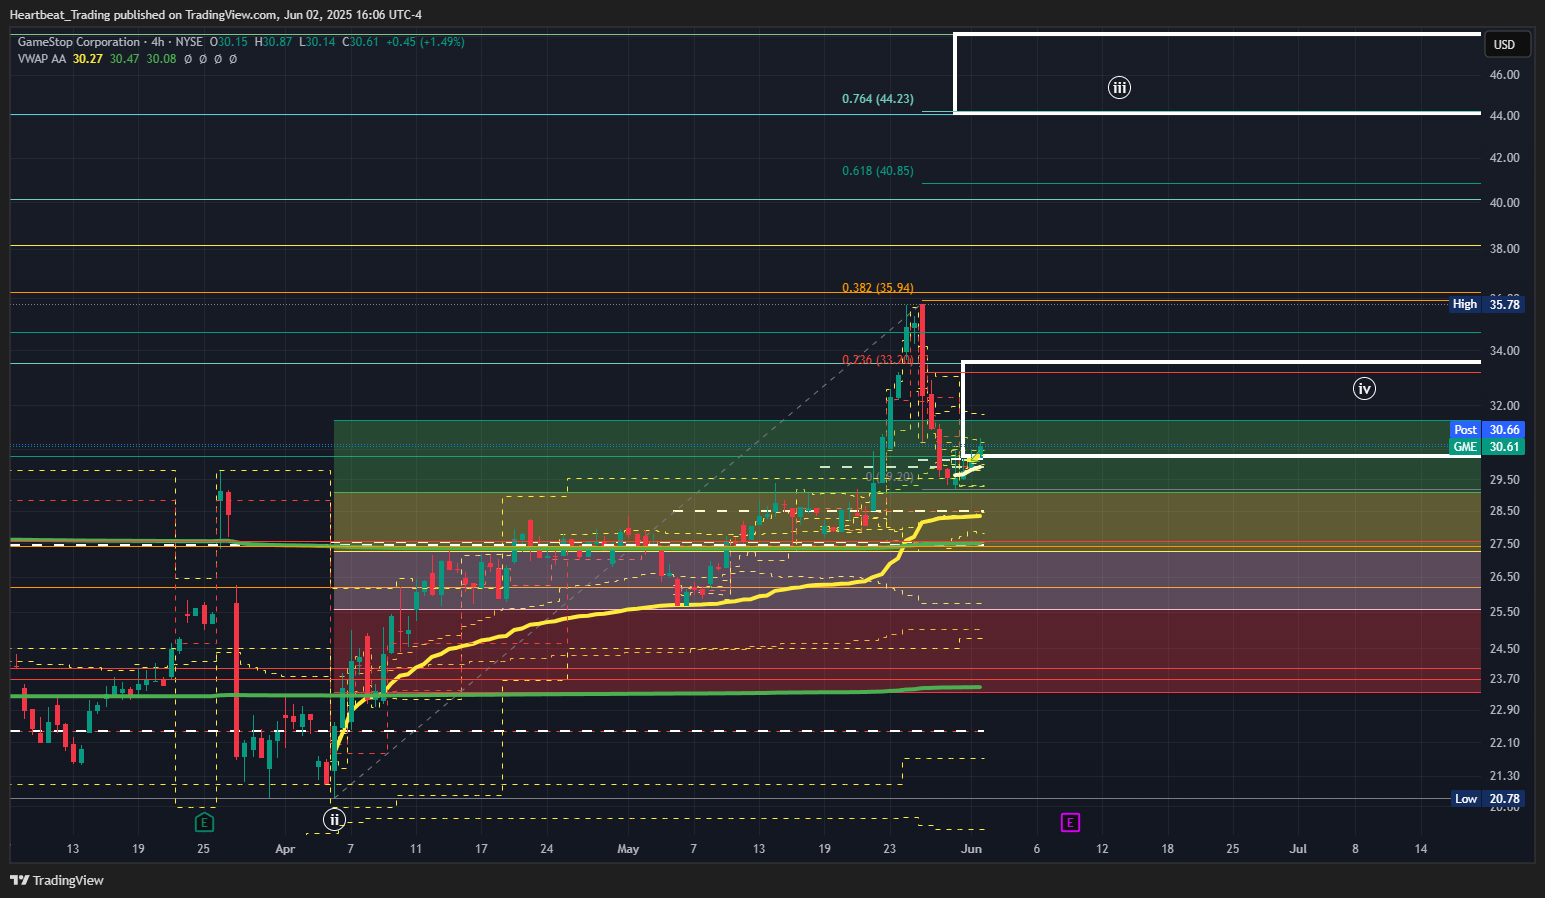Click date 8 on the time axis
This screenshot has height=898, width=1545.
[x=1356, y=849]
